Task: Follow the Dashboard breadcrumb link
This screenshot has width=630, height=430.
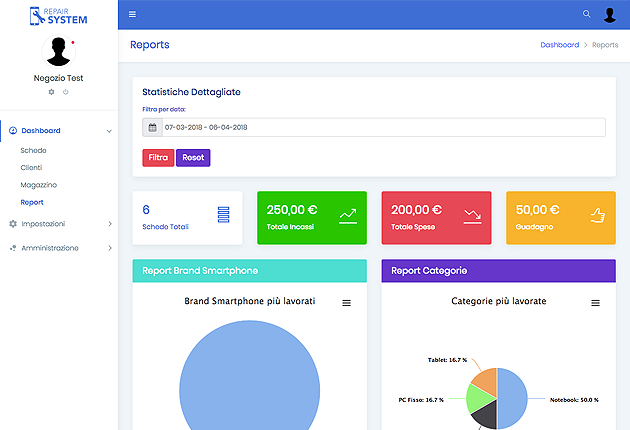Action: coord(559,45)
